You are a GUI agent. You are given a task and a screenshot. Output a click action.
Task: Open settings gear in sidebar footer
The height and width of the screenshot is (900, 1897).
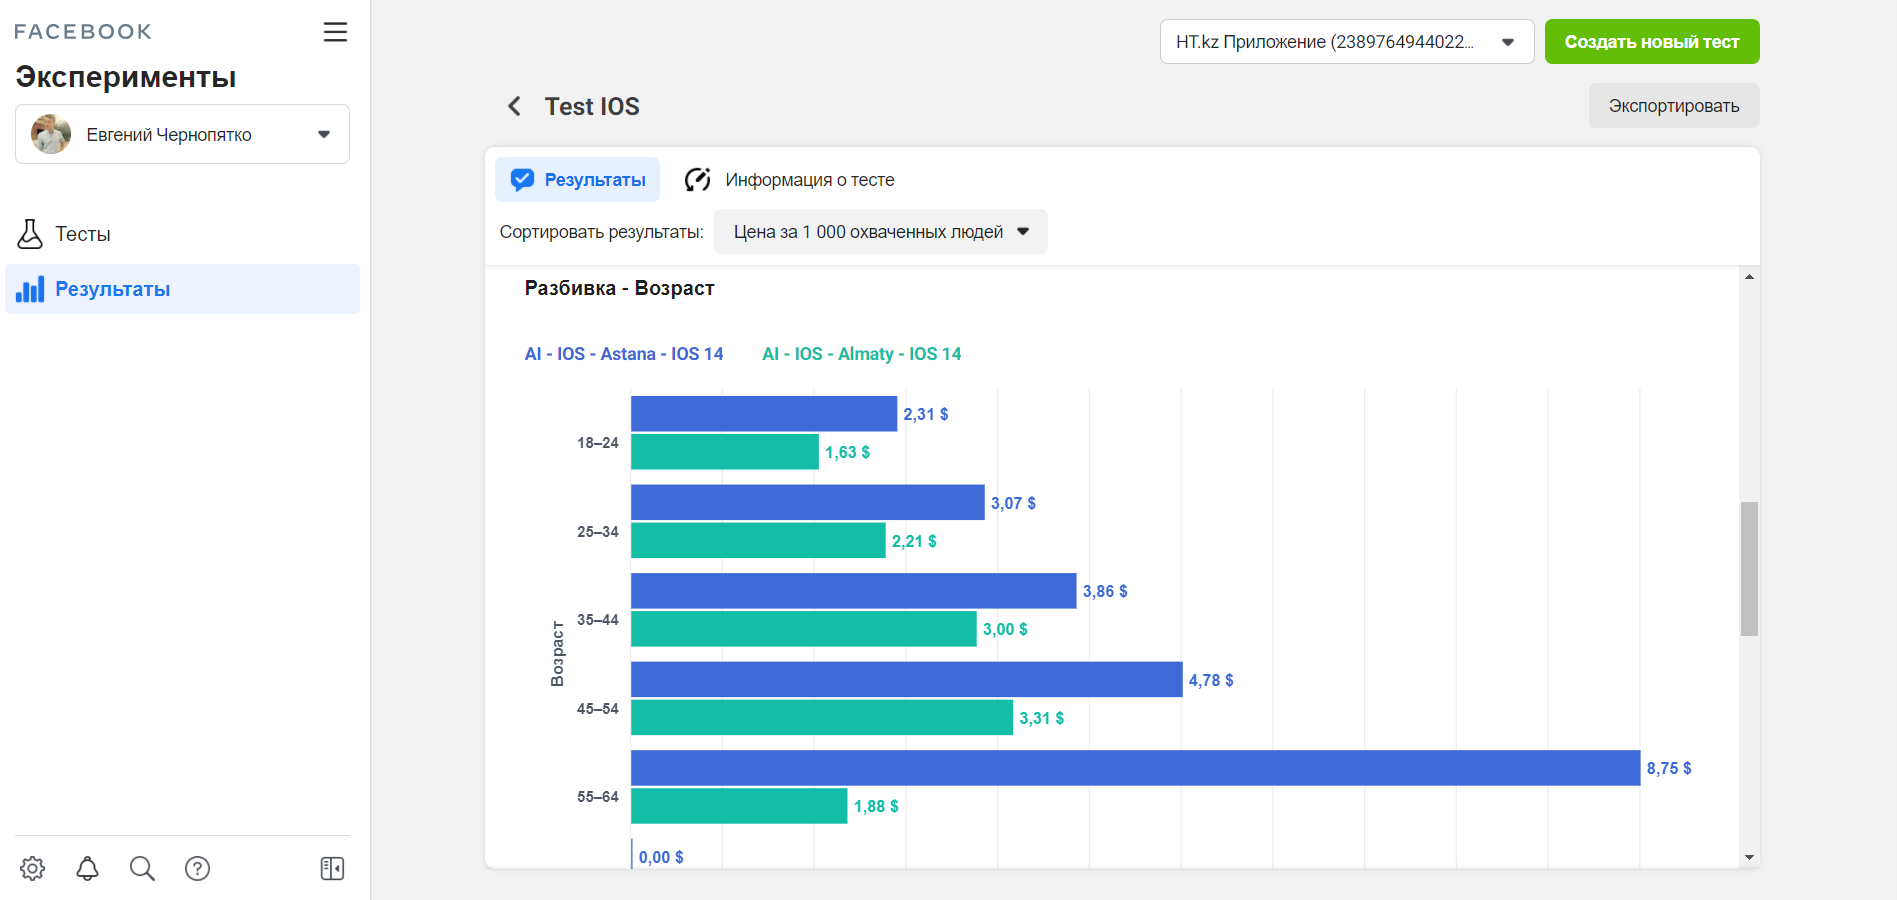point(33,868)
